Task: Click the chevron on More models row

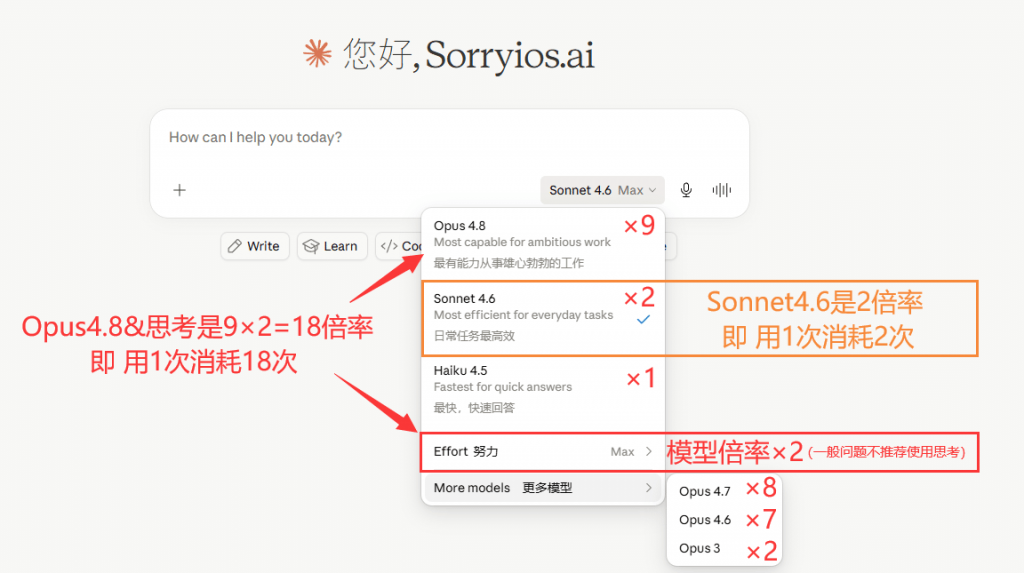Action: click(x=648, y=488)
